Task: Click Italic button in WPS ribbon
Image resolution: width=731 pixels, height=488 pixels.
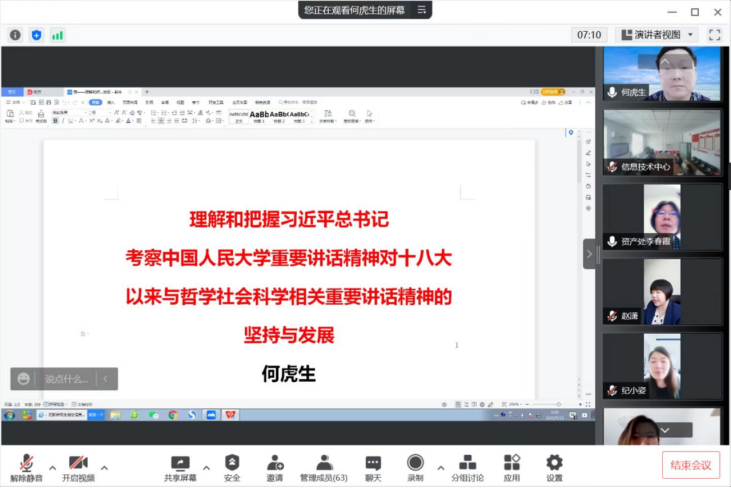Action: pos(63,121)
